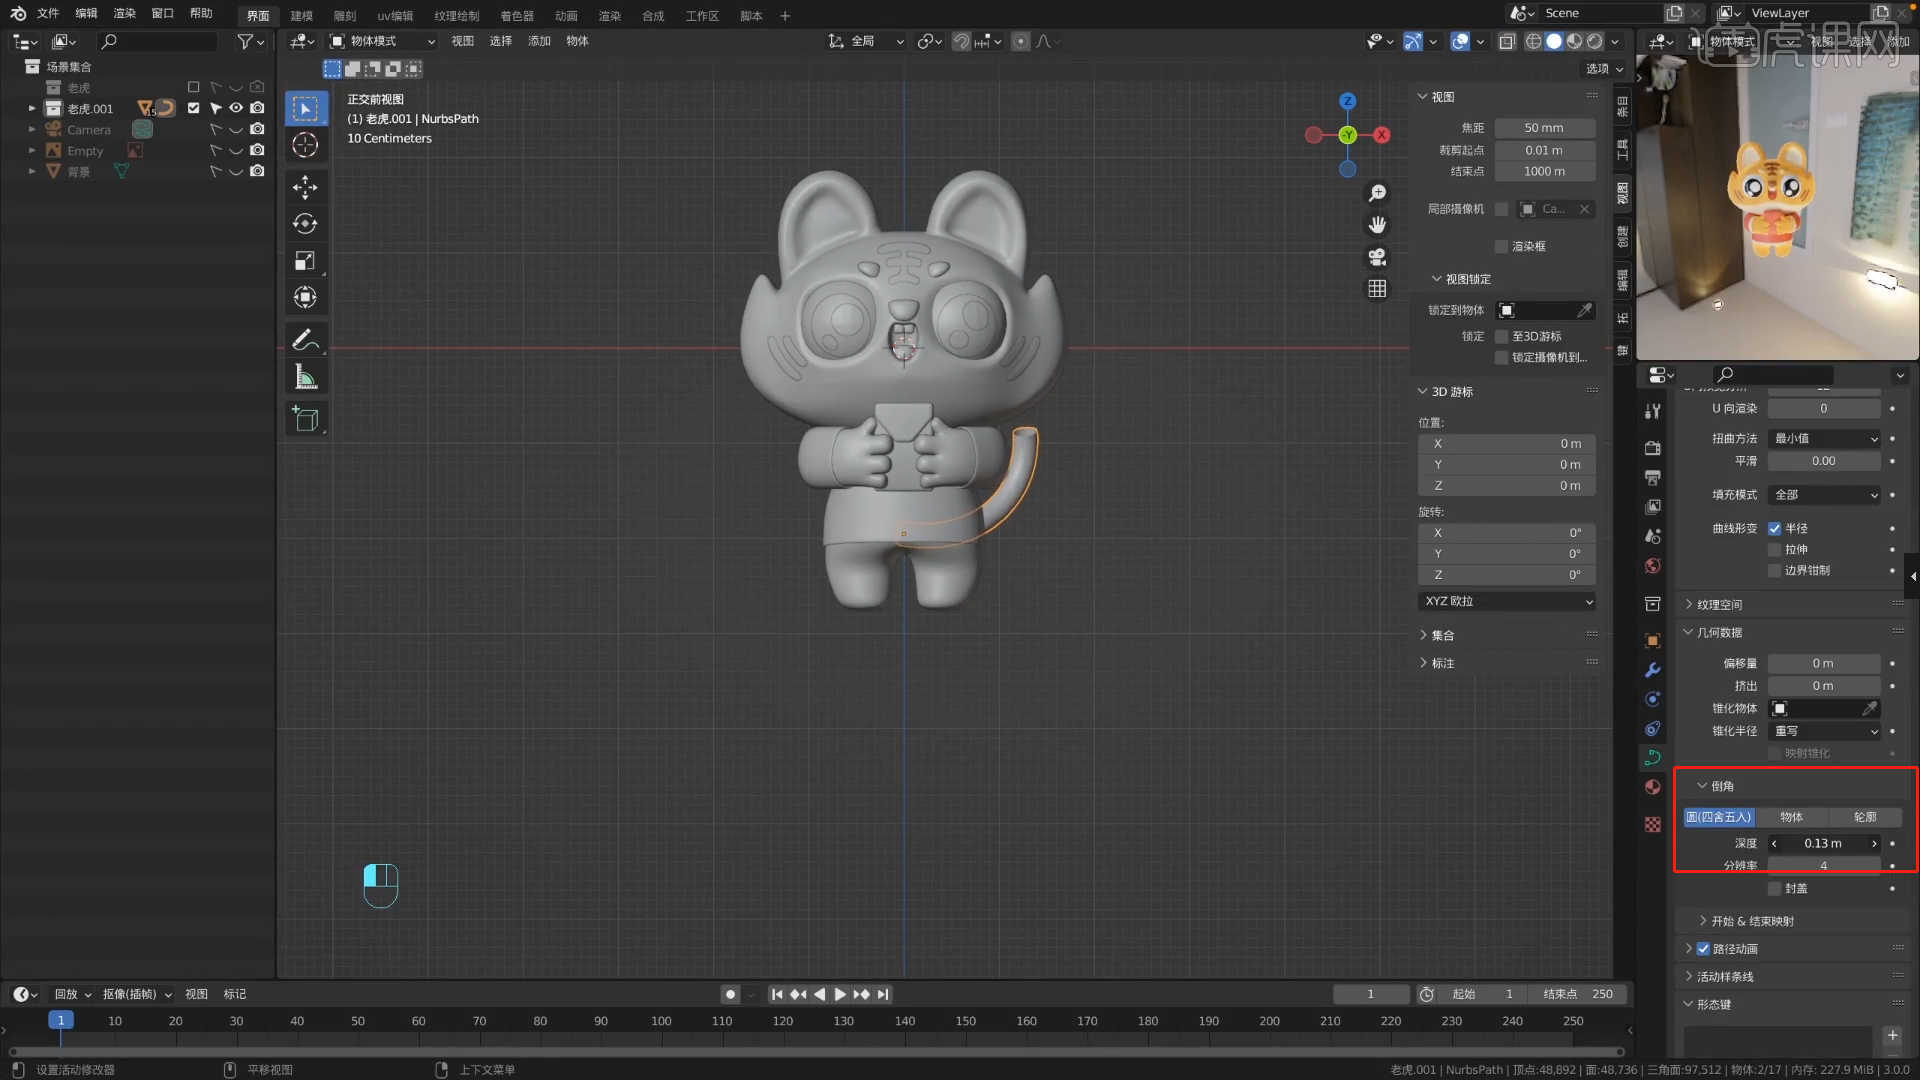Click the viewport zoom magnifier icon
This screenshot has width=1920, height=1080.
pos(1377,193)
